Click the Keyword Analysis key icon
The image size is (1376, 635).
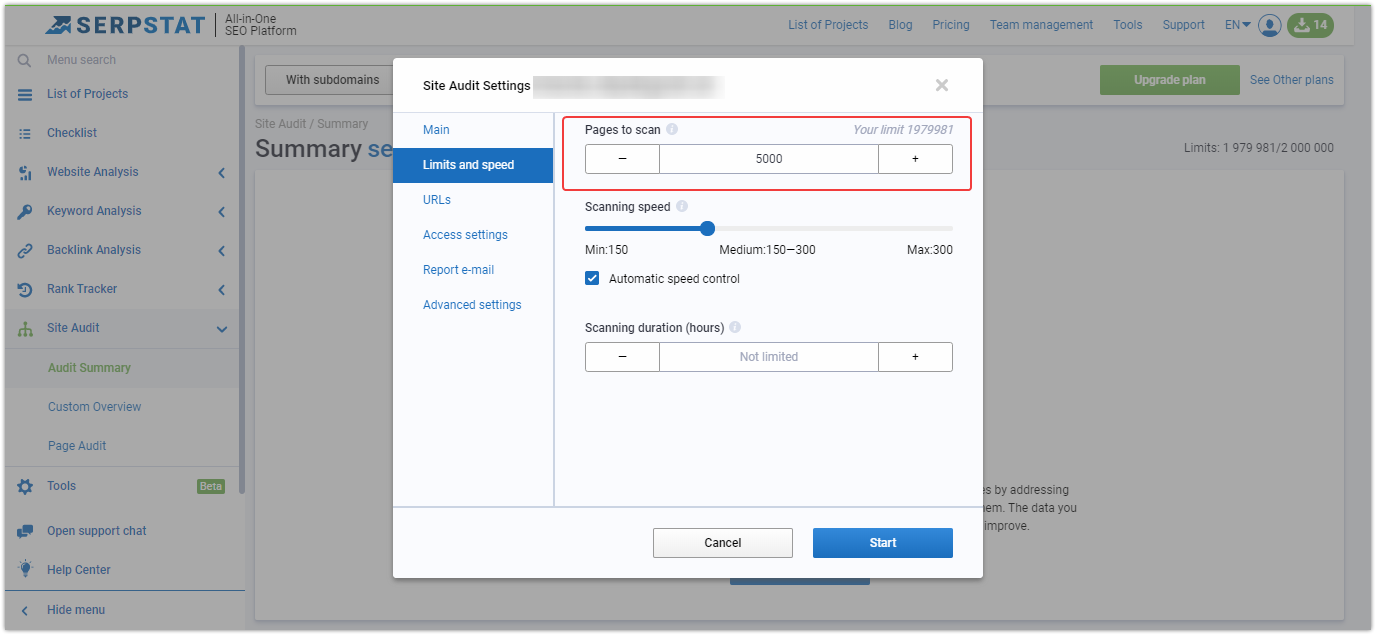click(25, 211)
